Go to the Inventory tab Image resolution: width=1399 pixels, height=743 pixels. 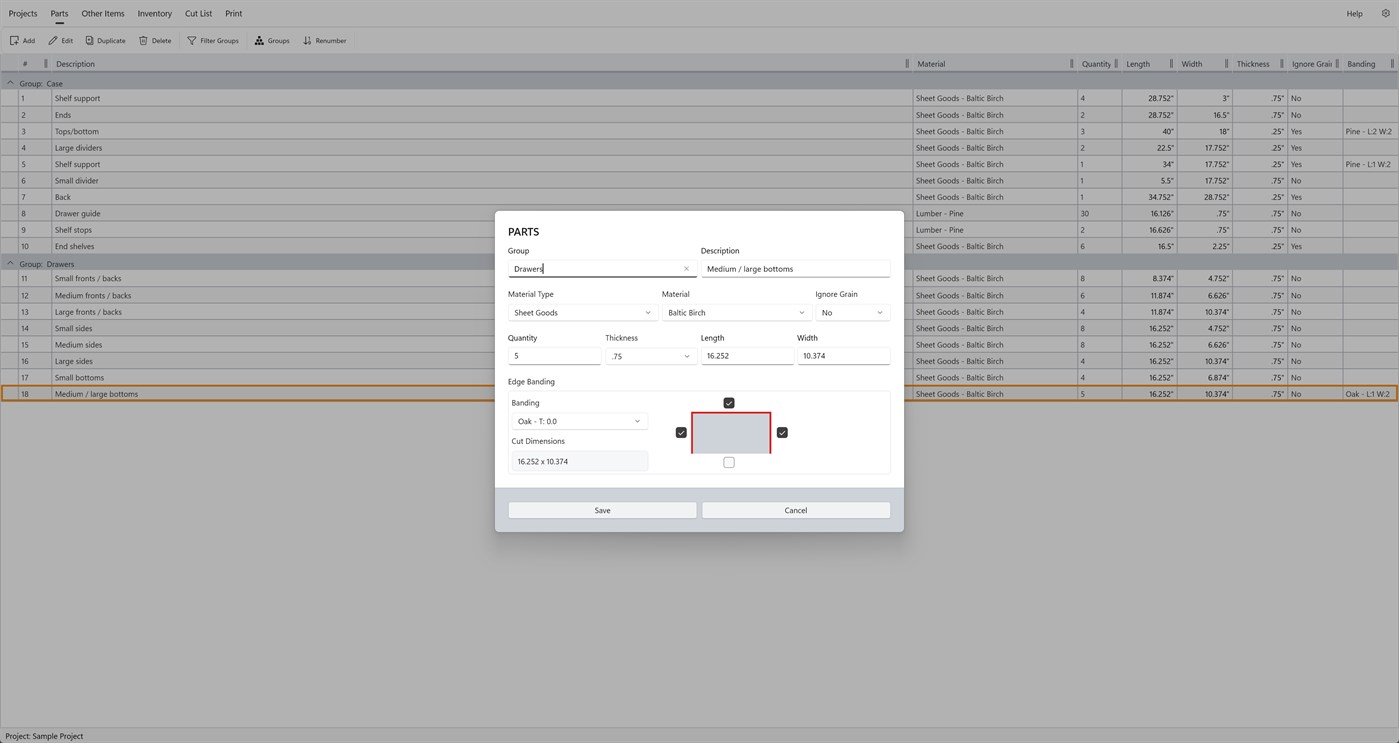(x=155, y=14)
